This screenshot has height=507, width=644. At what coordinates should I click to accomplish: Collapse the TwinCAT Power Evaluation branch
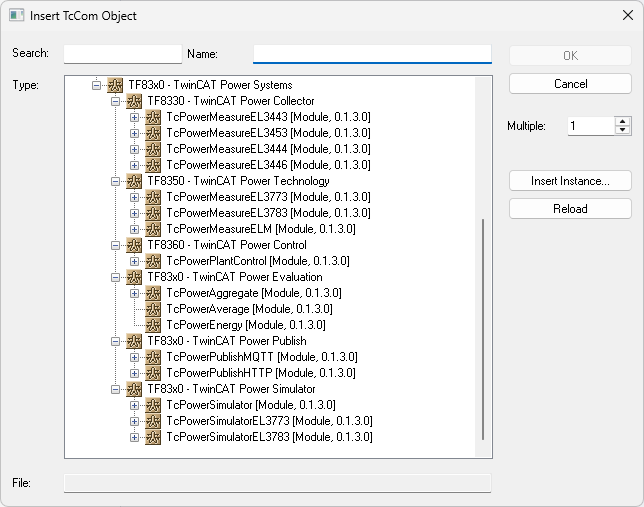pyautogui.click(x=115, y=278)
